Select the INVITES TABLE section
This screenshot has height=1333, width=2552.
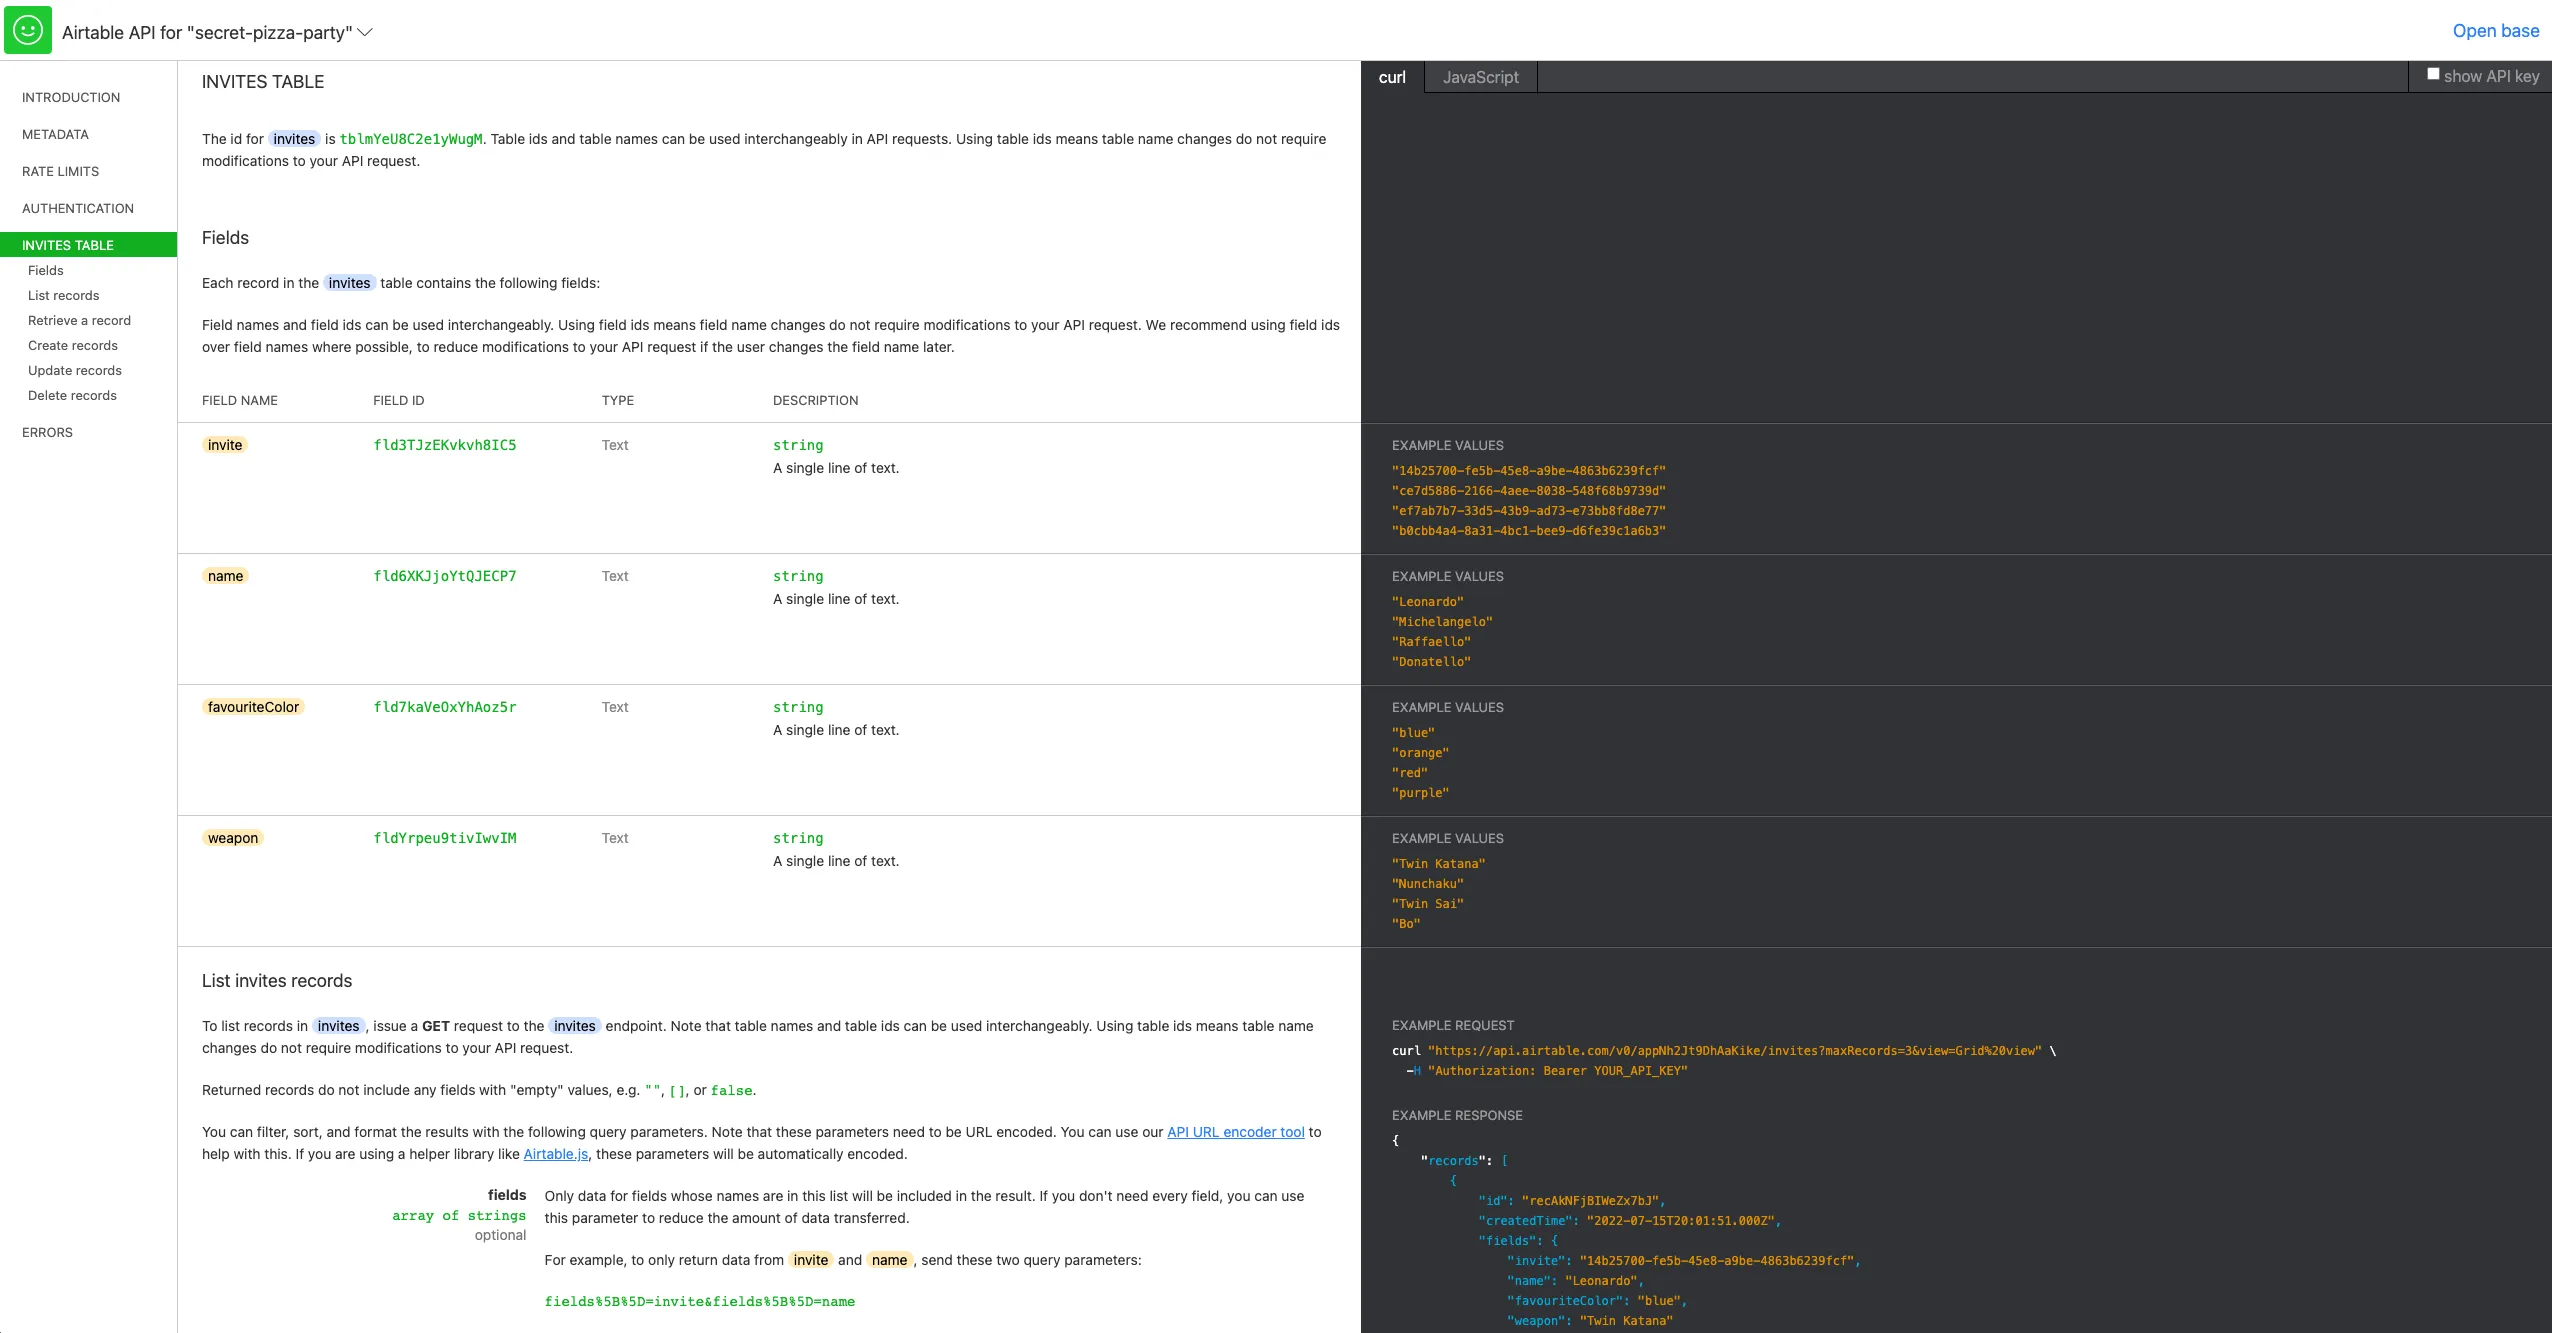click(x=67, y=245)
